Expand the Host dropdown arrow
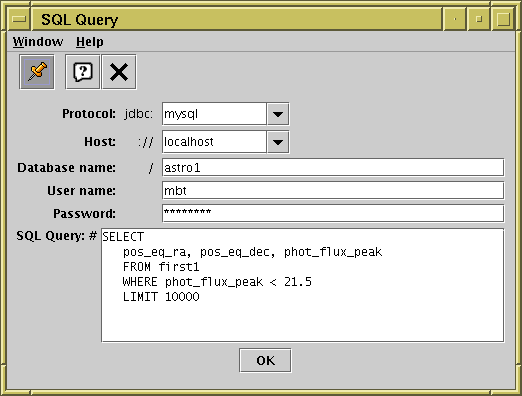Screen dimensions: 522x396 [x=278, y=142]
